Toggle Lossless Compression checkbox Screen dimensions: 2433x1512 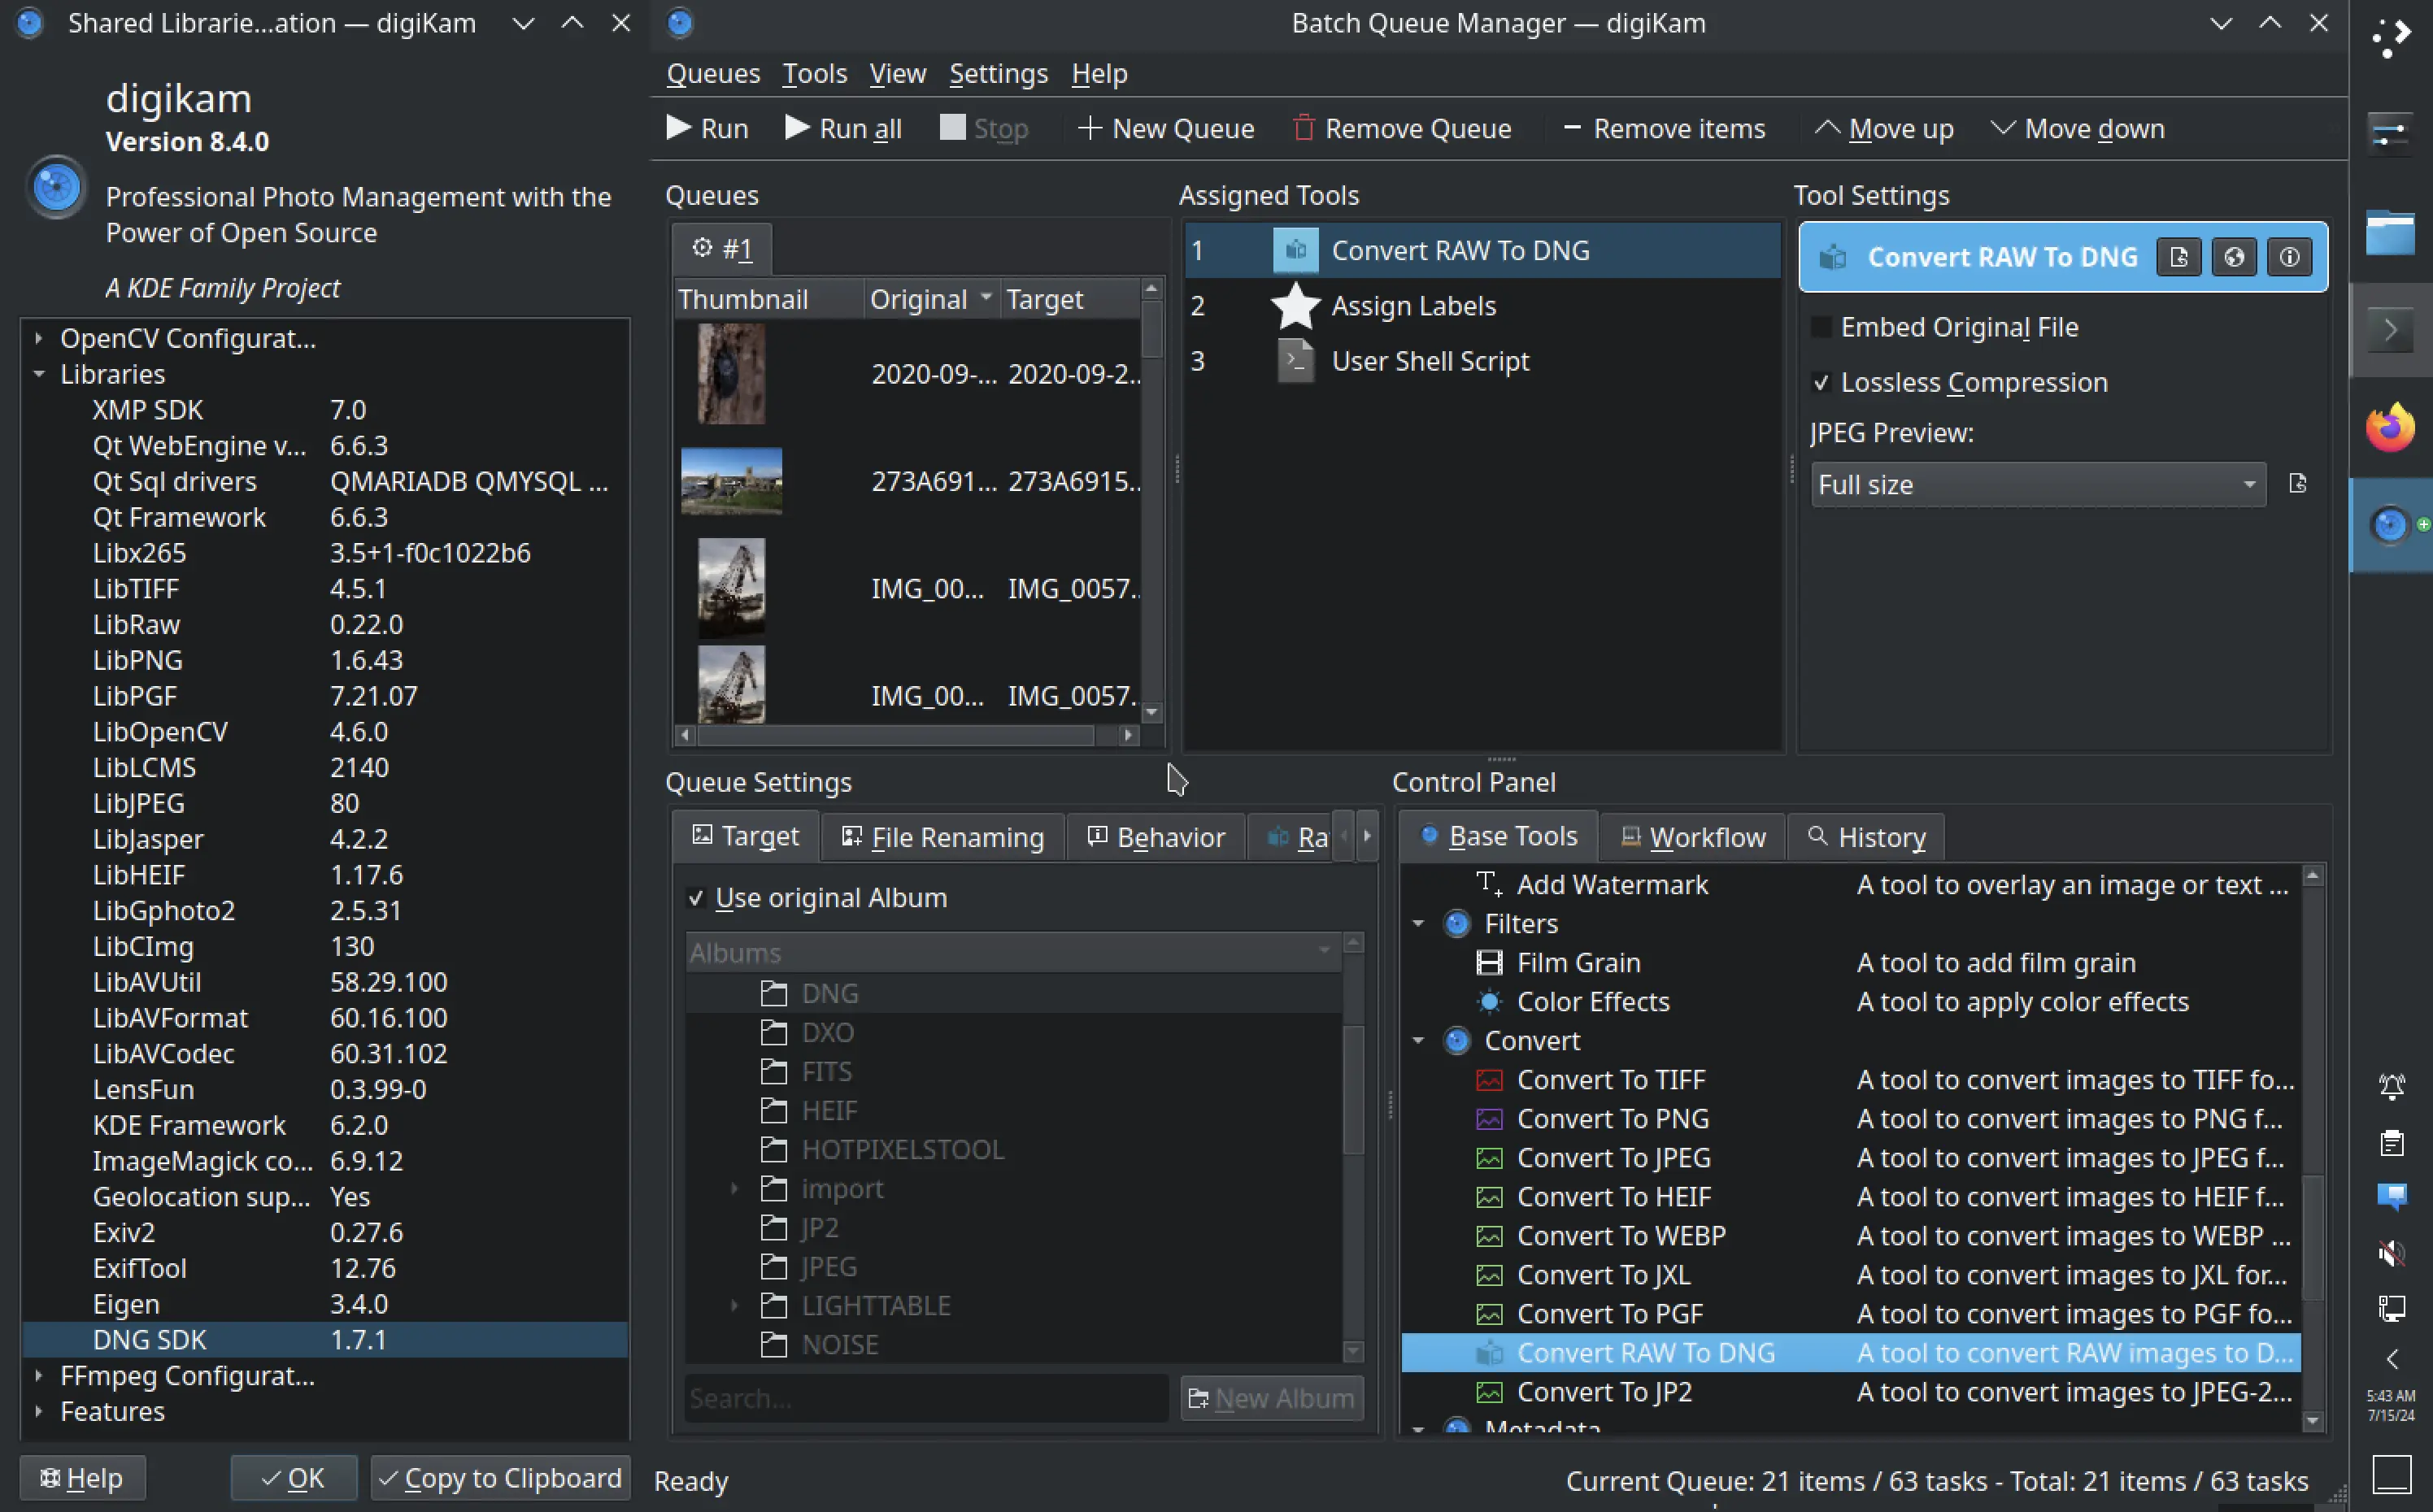click(x=1822, y=383)
